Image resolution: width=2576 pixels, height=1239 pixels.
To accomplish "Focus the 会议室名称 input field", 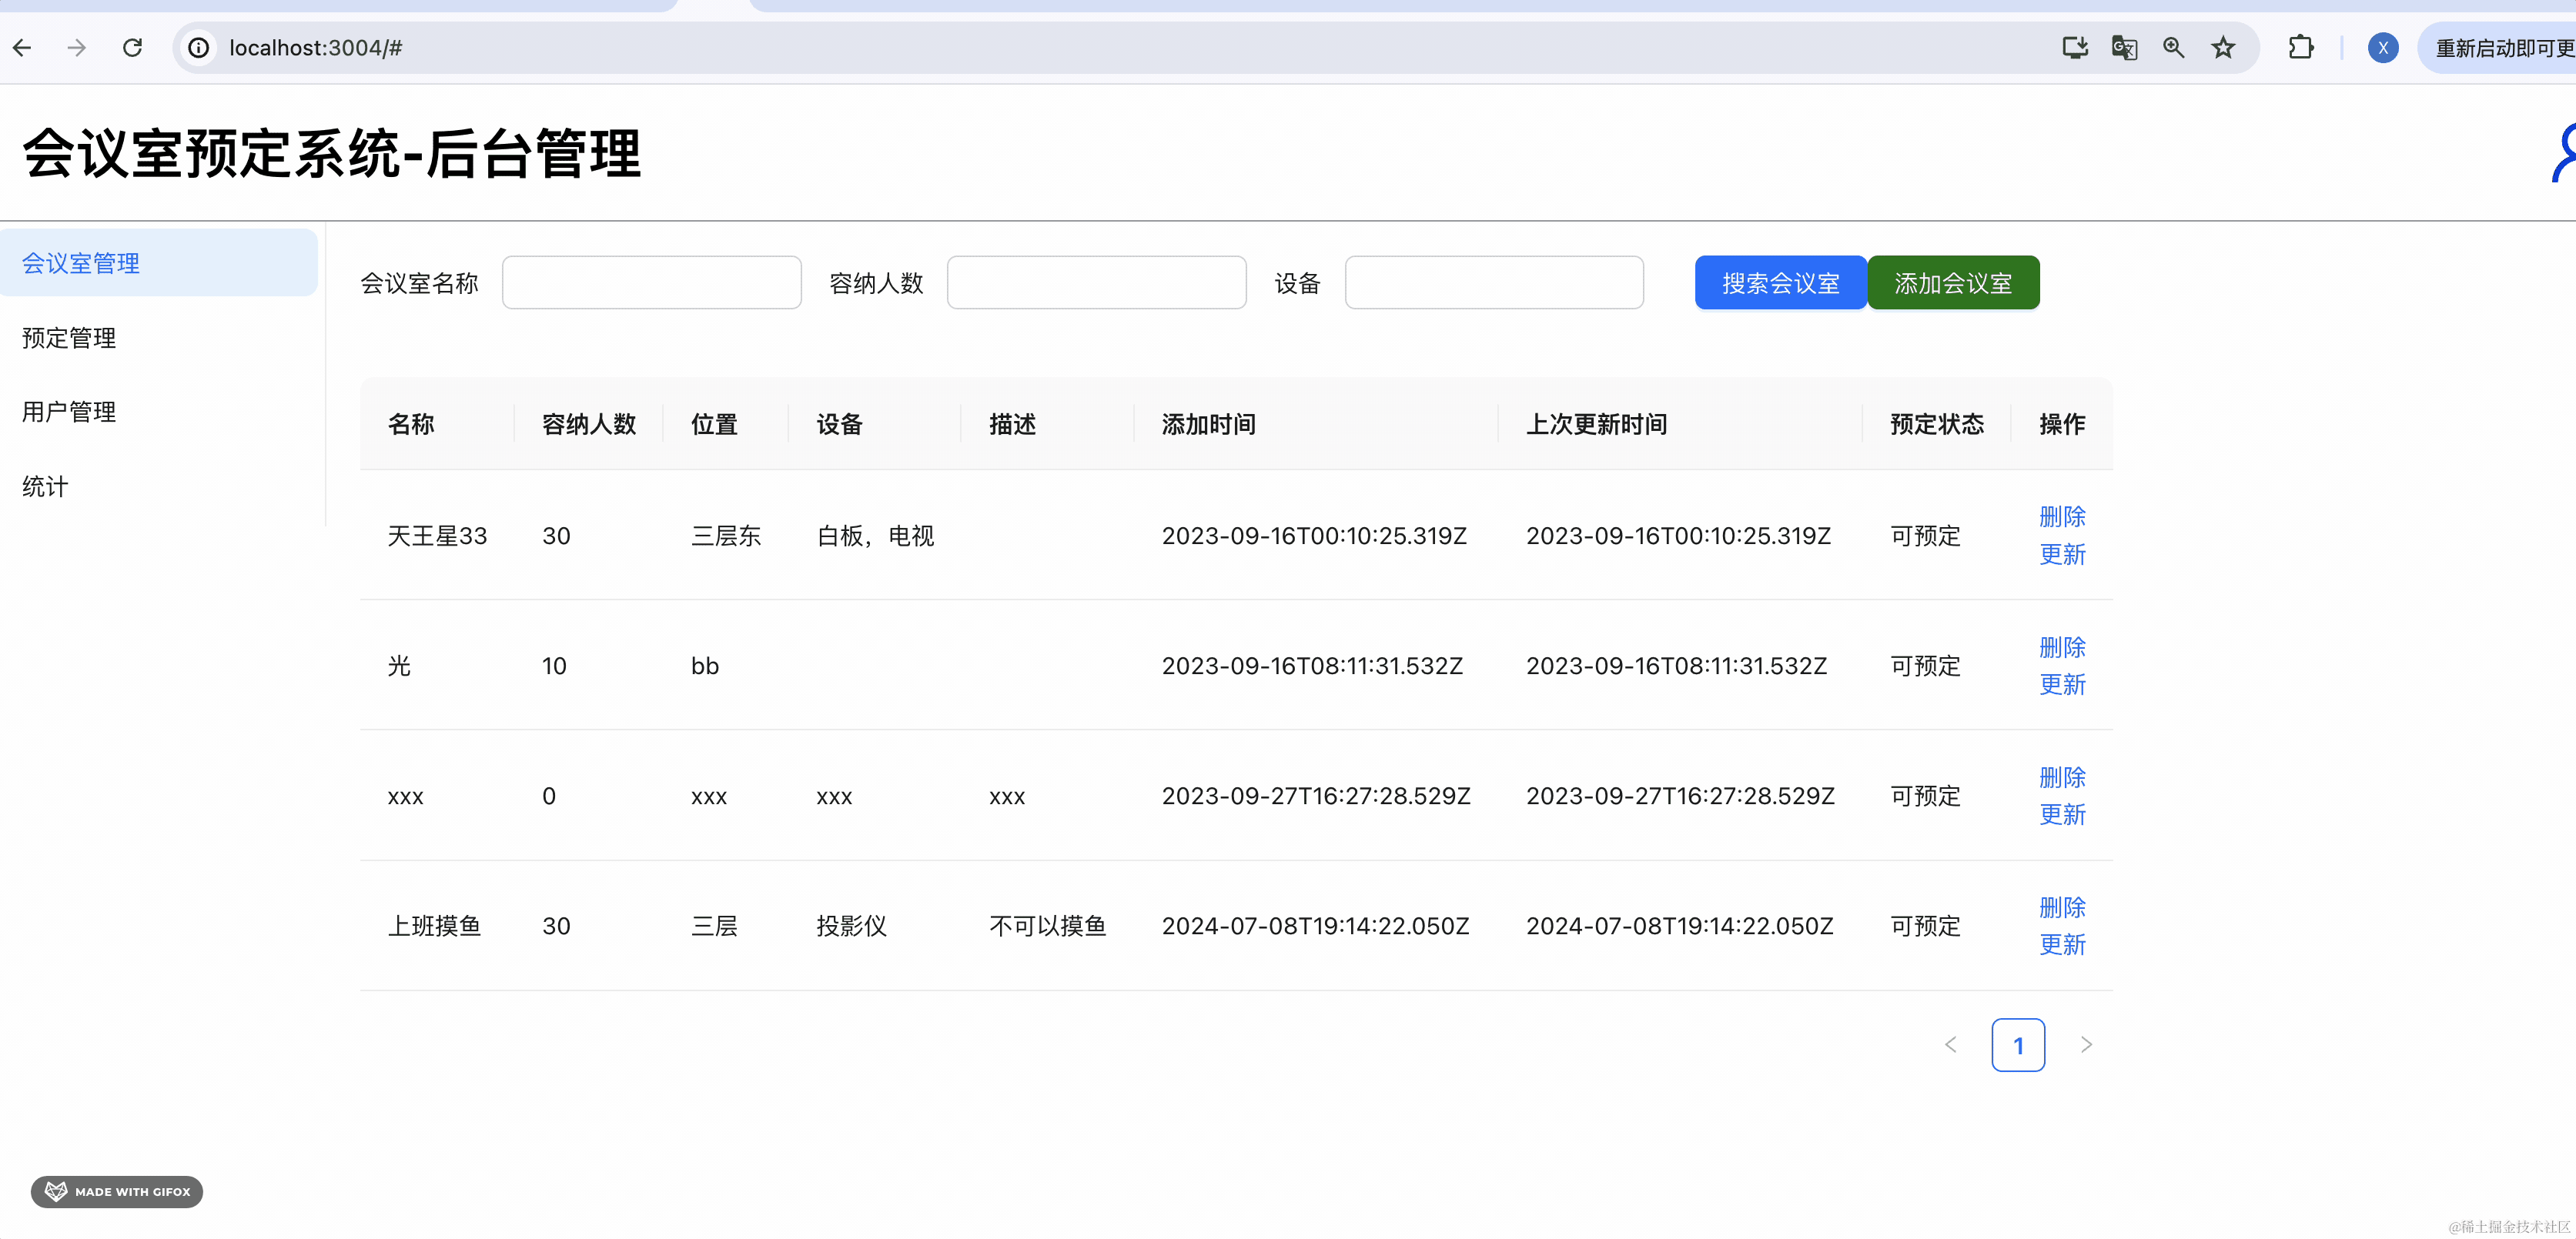I will coord(651,283).
